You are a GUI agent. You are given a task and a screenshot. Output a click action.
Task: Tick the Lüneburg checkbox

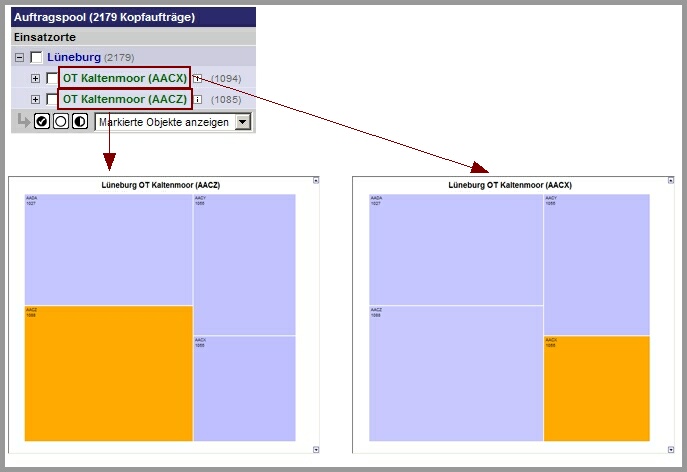(37, 57)
